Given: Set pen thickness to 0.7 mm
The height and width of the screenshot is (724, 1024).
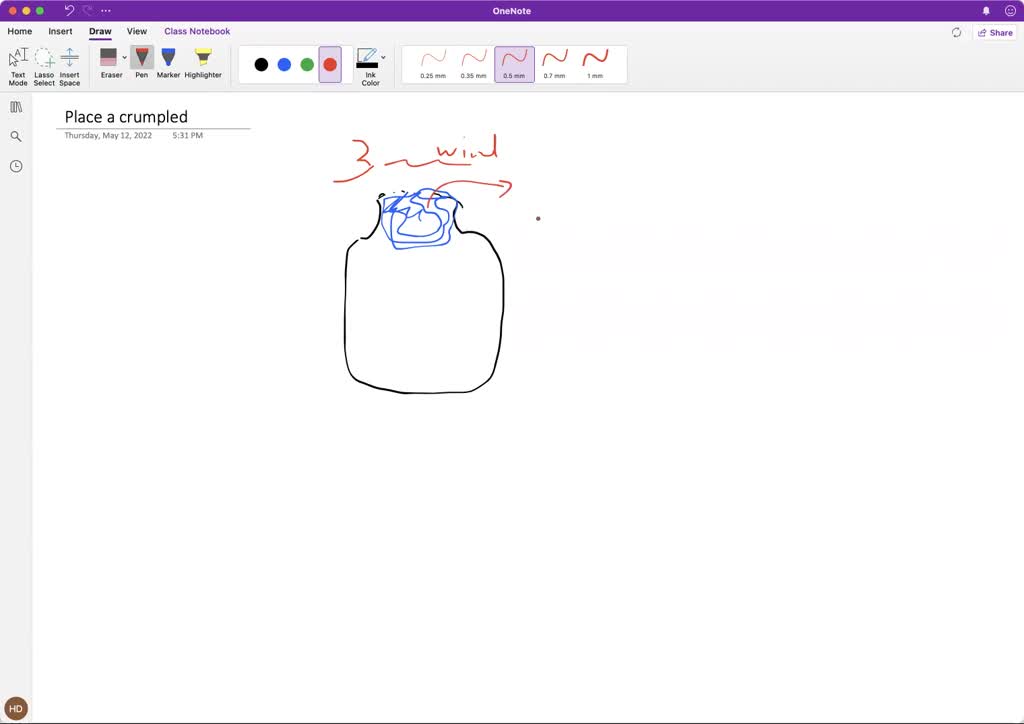Looking at the screenshot, I should coord(554,63).
